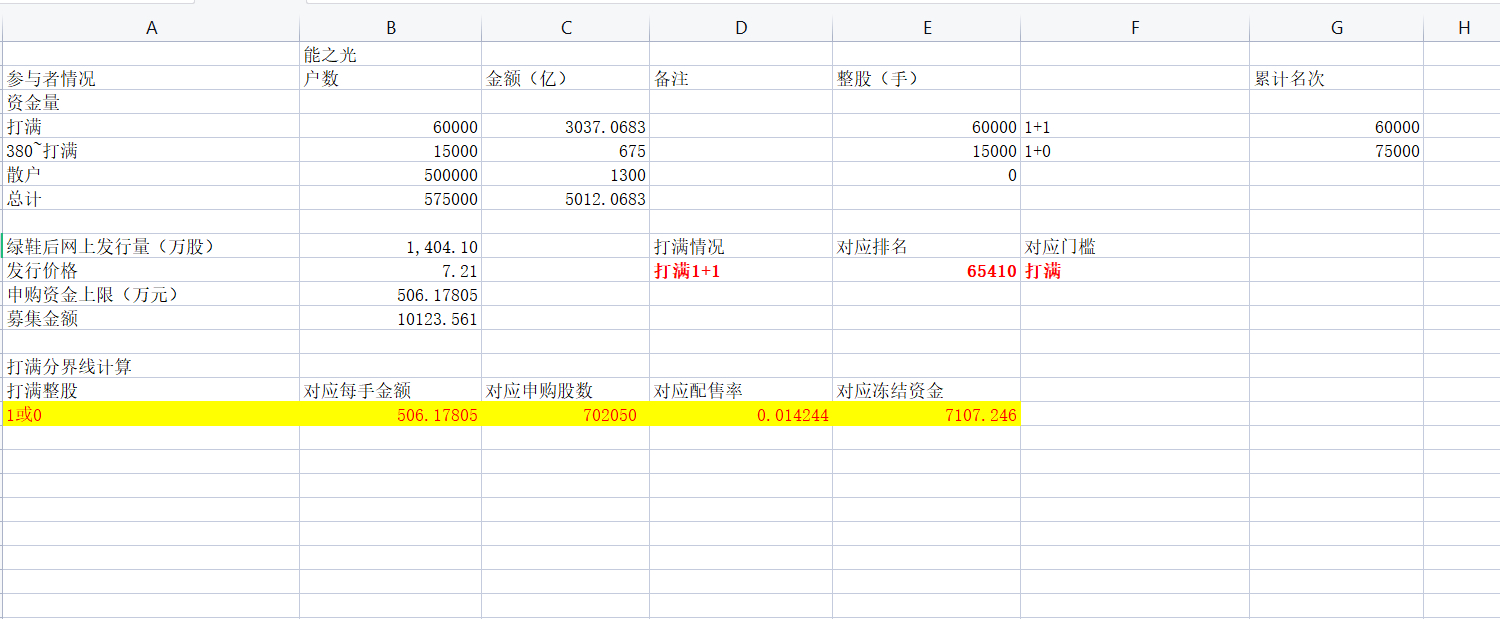This screenshot has width=1500, height=619.
Task: Select the 资金量 cell
Action: (151, 103)
